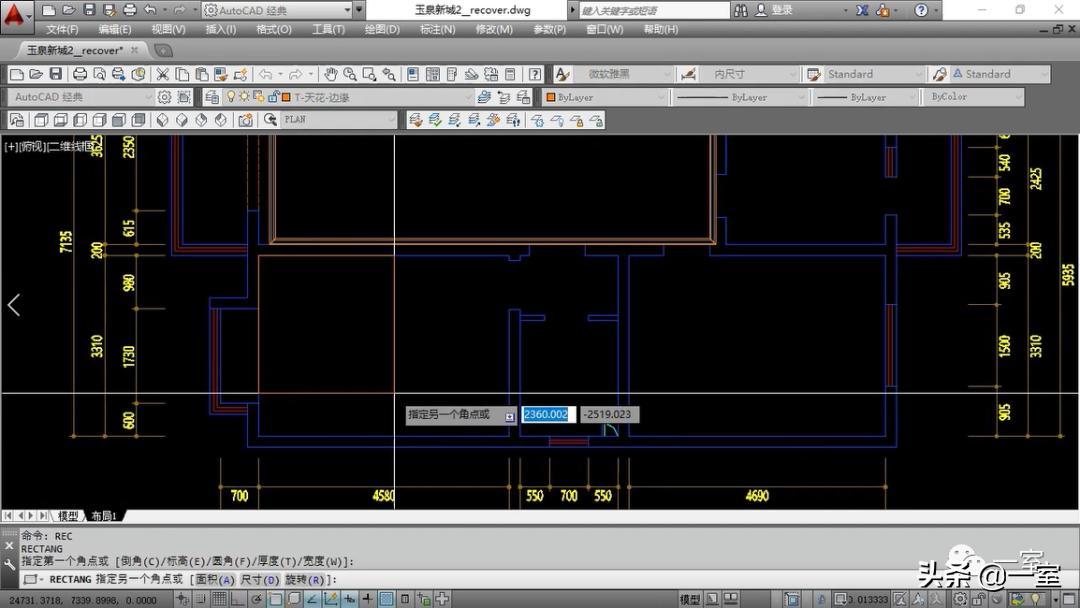Screen dimensions: 1080x608
Task: Click the Cut scissors icon
Action: click(164, 74)
